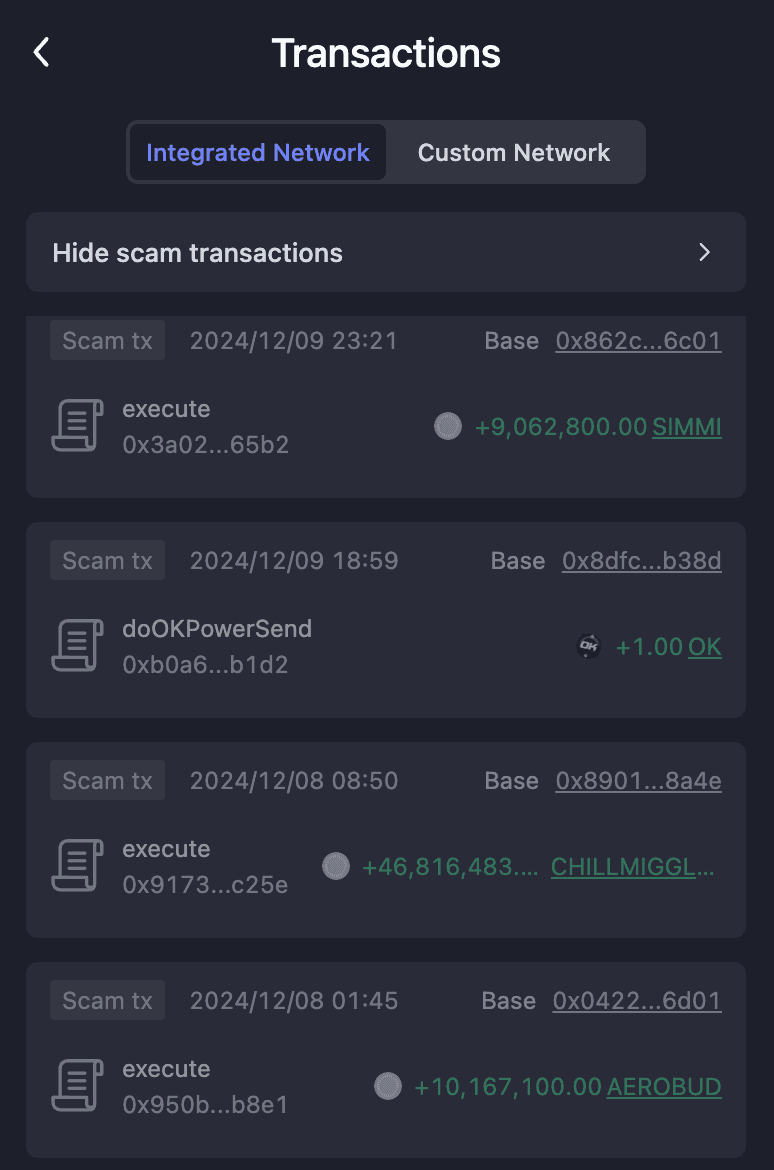Image resolution: width=774 pixels, height=1170 pixels.
Task: Go back using the left arrow
Action: tap(41, 53)
